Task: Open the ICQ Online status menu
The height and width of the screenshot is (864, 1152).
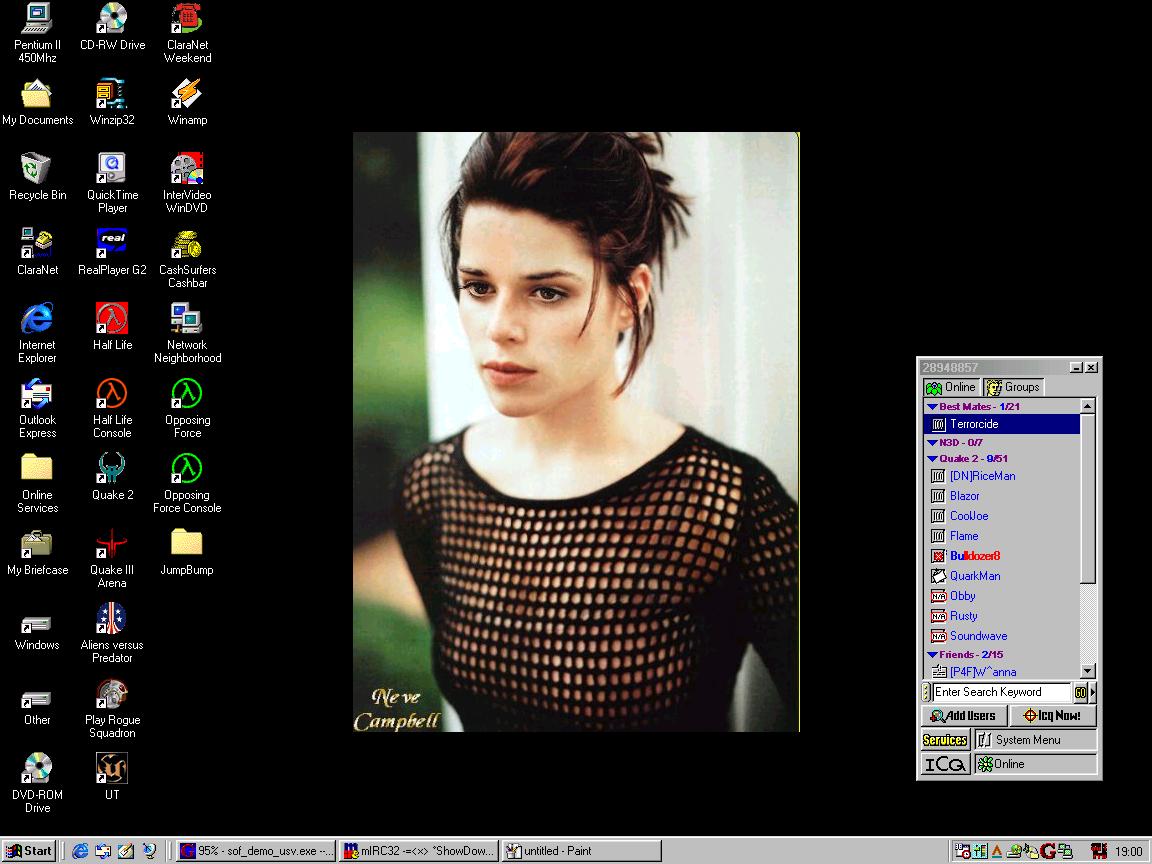Action: click(x=1035, y=764)
